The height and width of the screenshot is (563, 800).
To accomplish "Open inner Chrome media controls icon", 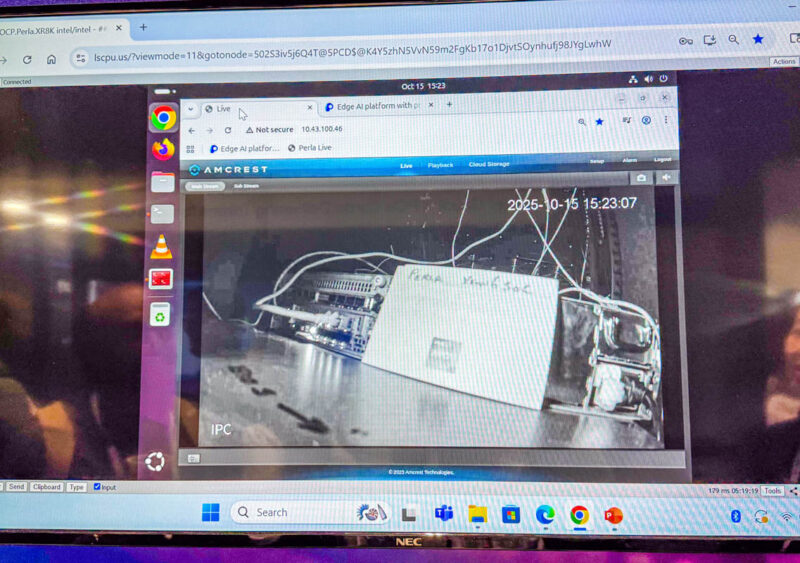I will [627, 120].
